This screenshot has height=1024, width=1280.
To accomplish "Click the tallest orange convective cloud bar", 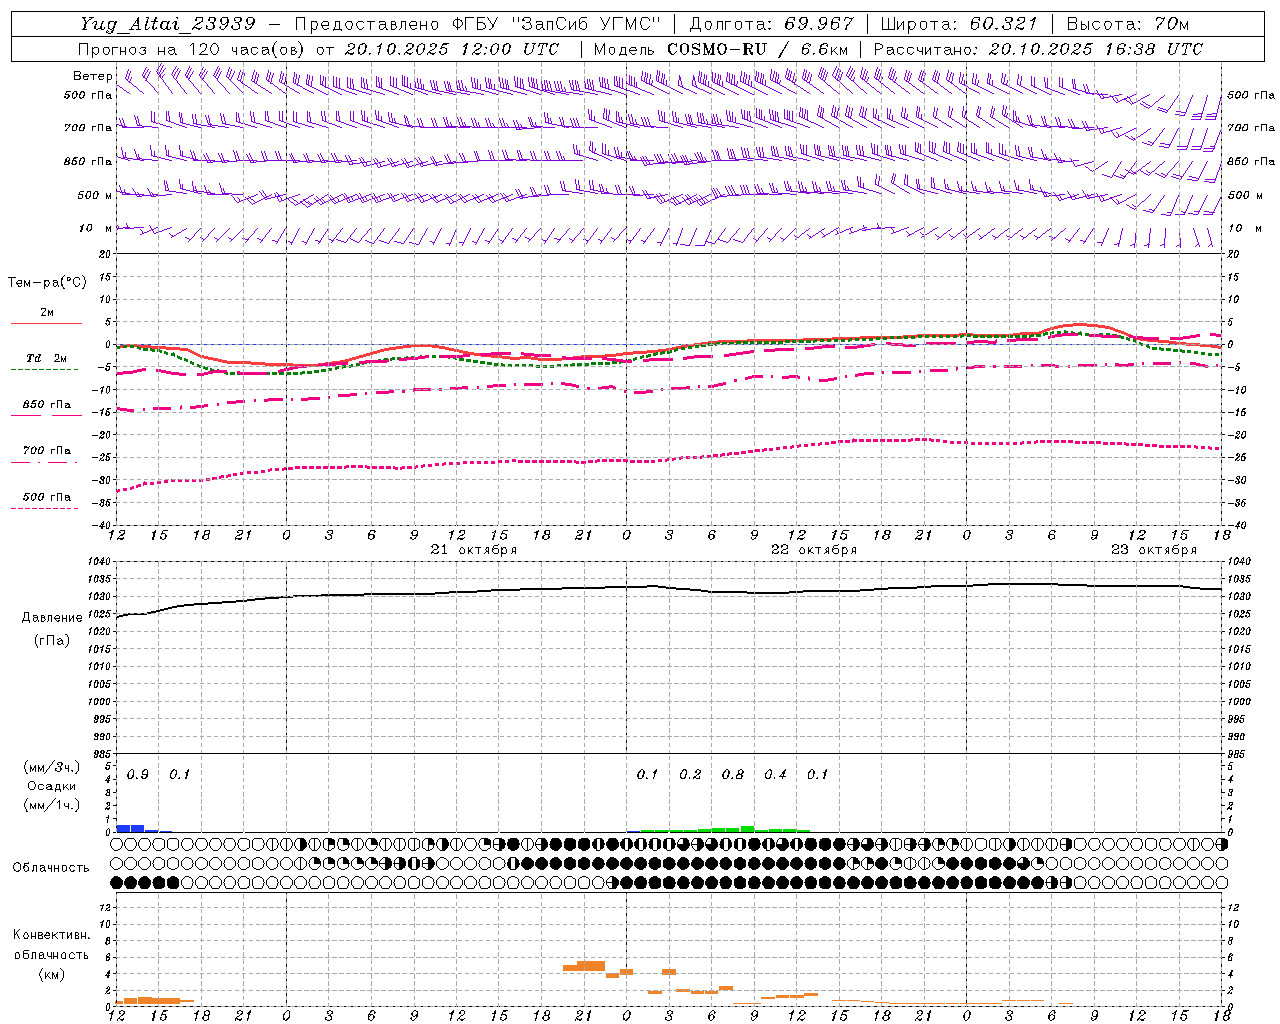I will [591, 965].
